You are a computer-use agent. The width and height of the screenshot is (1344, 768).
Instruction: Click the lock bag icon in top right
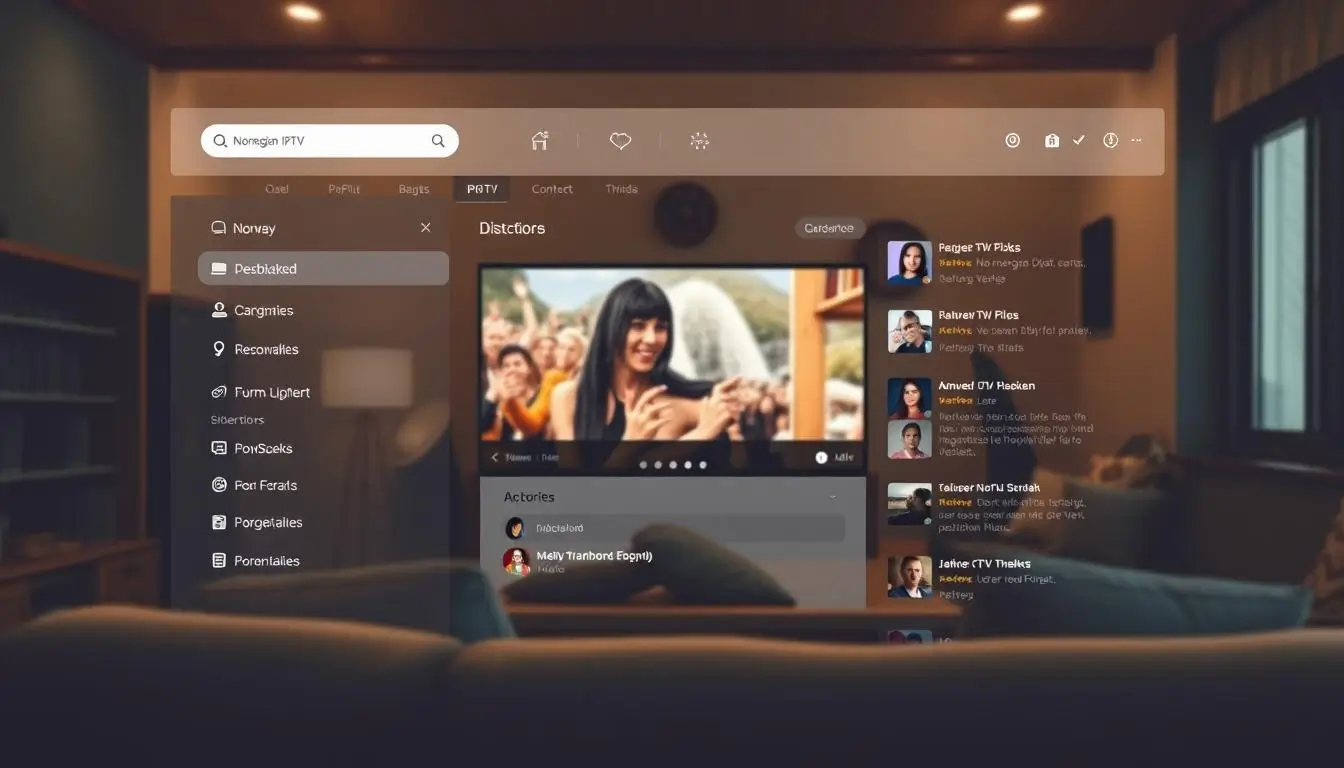[x=1051, y=141]
